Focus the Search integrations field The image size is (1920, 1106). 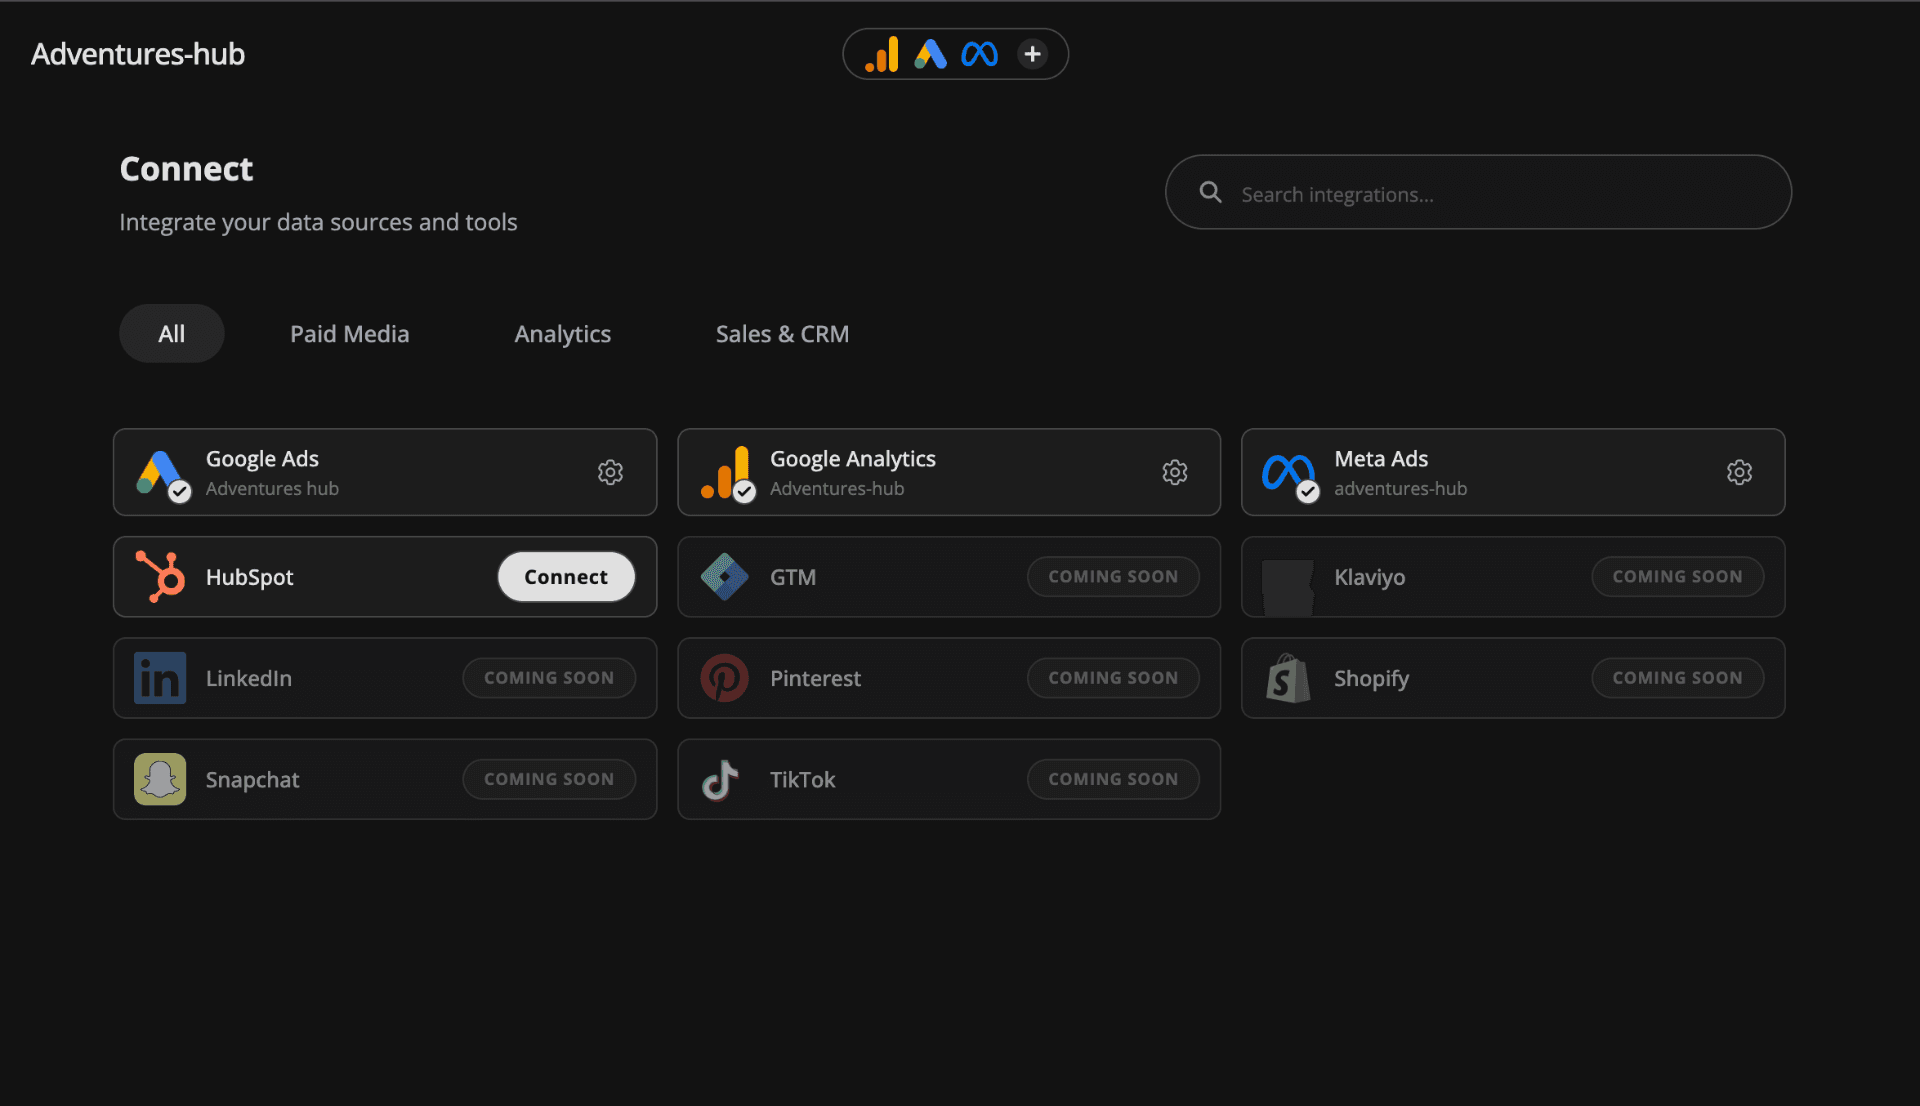pos(1478,192)
